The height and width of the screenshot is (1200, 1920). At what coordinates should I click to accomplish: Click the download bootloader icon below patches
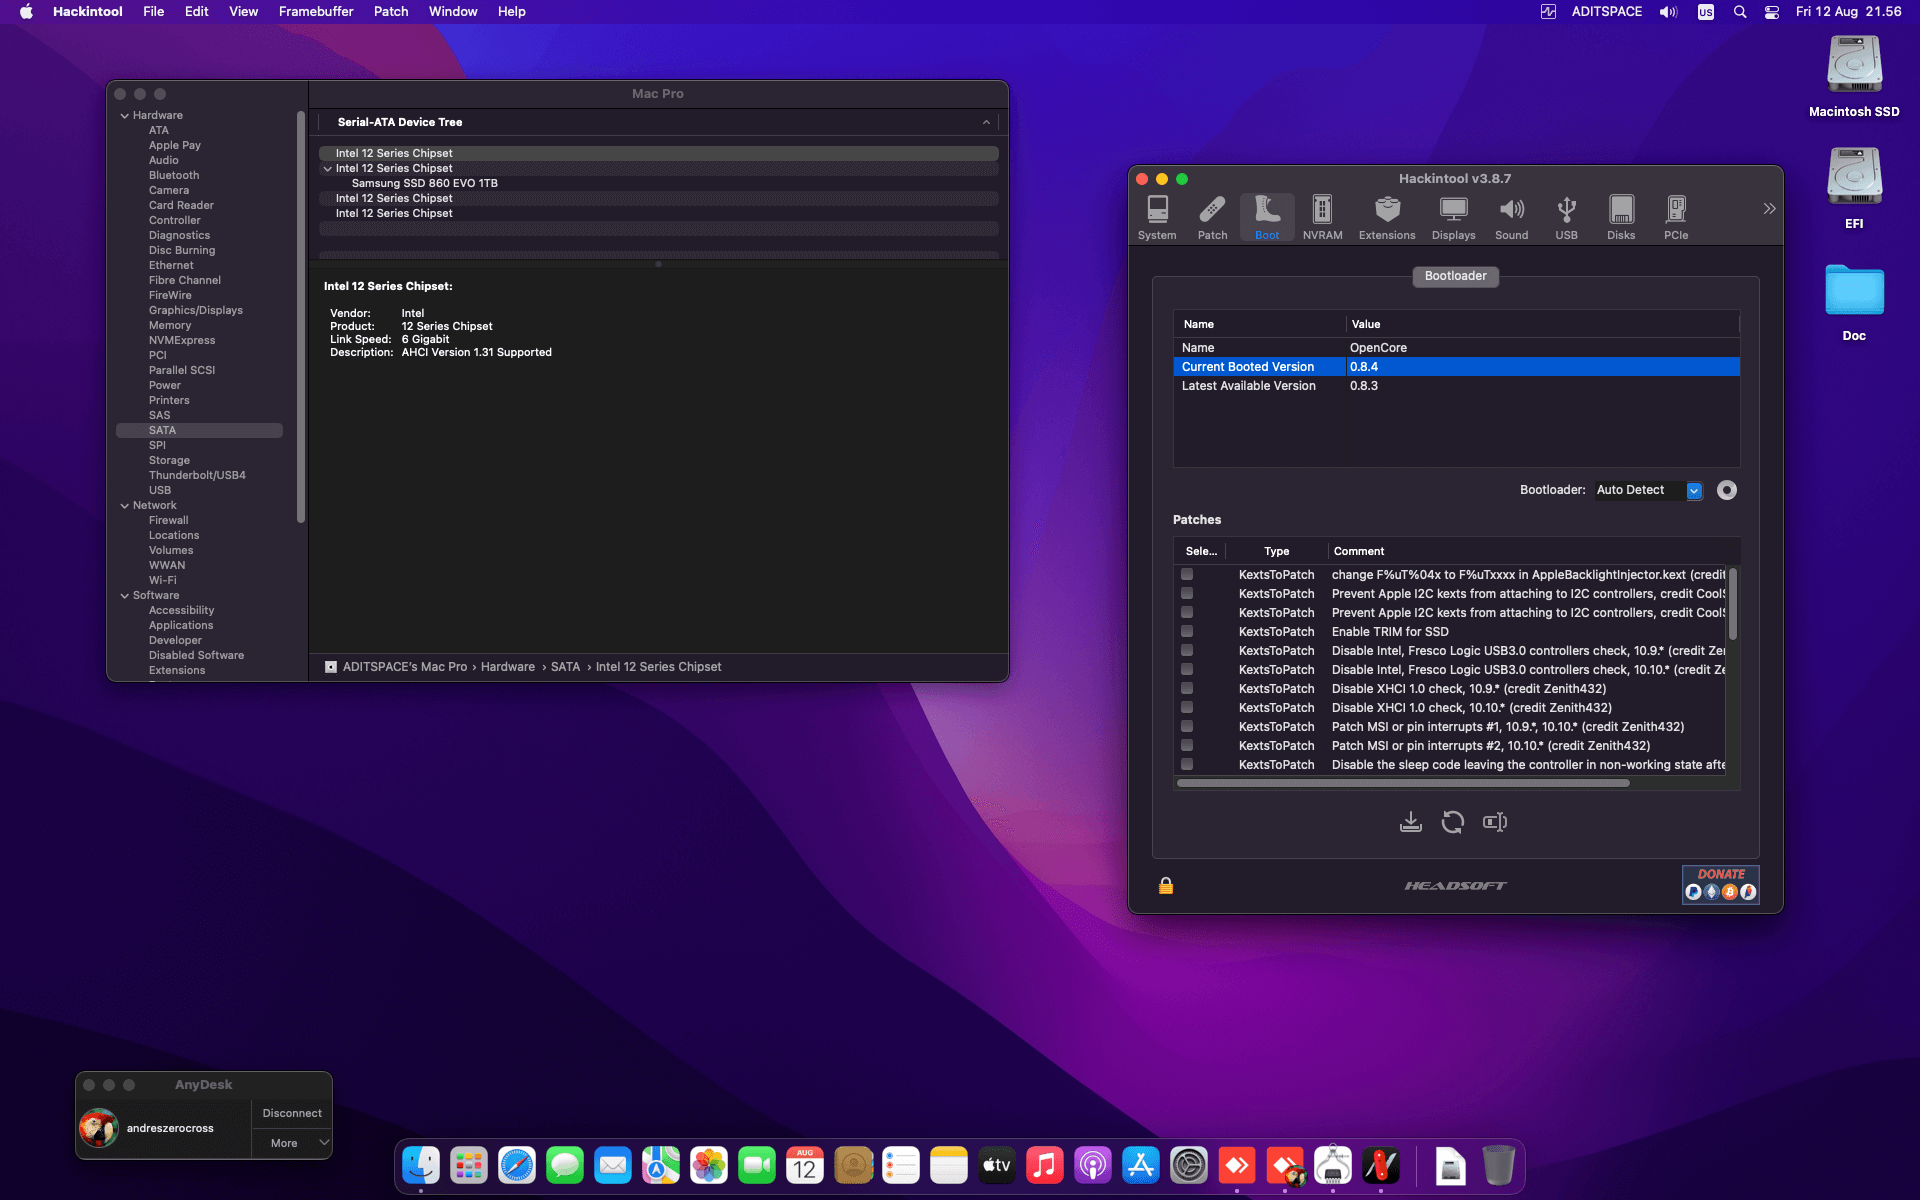1410,822
